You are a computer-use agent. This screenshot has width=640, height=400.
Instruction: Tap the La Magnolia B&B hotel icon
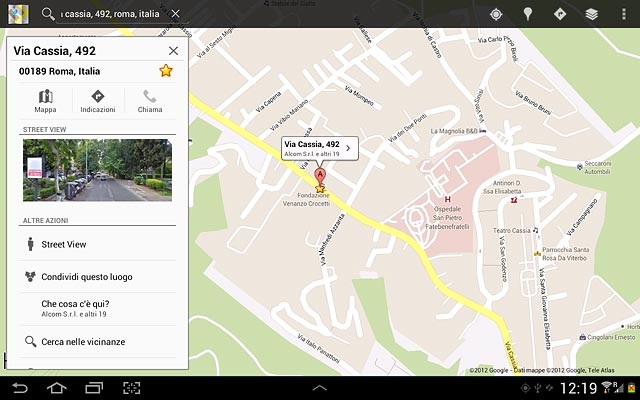coord(484,131)
